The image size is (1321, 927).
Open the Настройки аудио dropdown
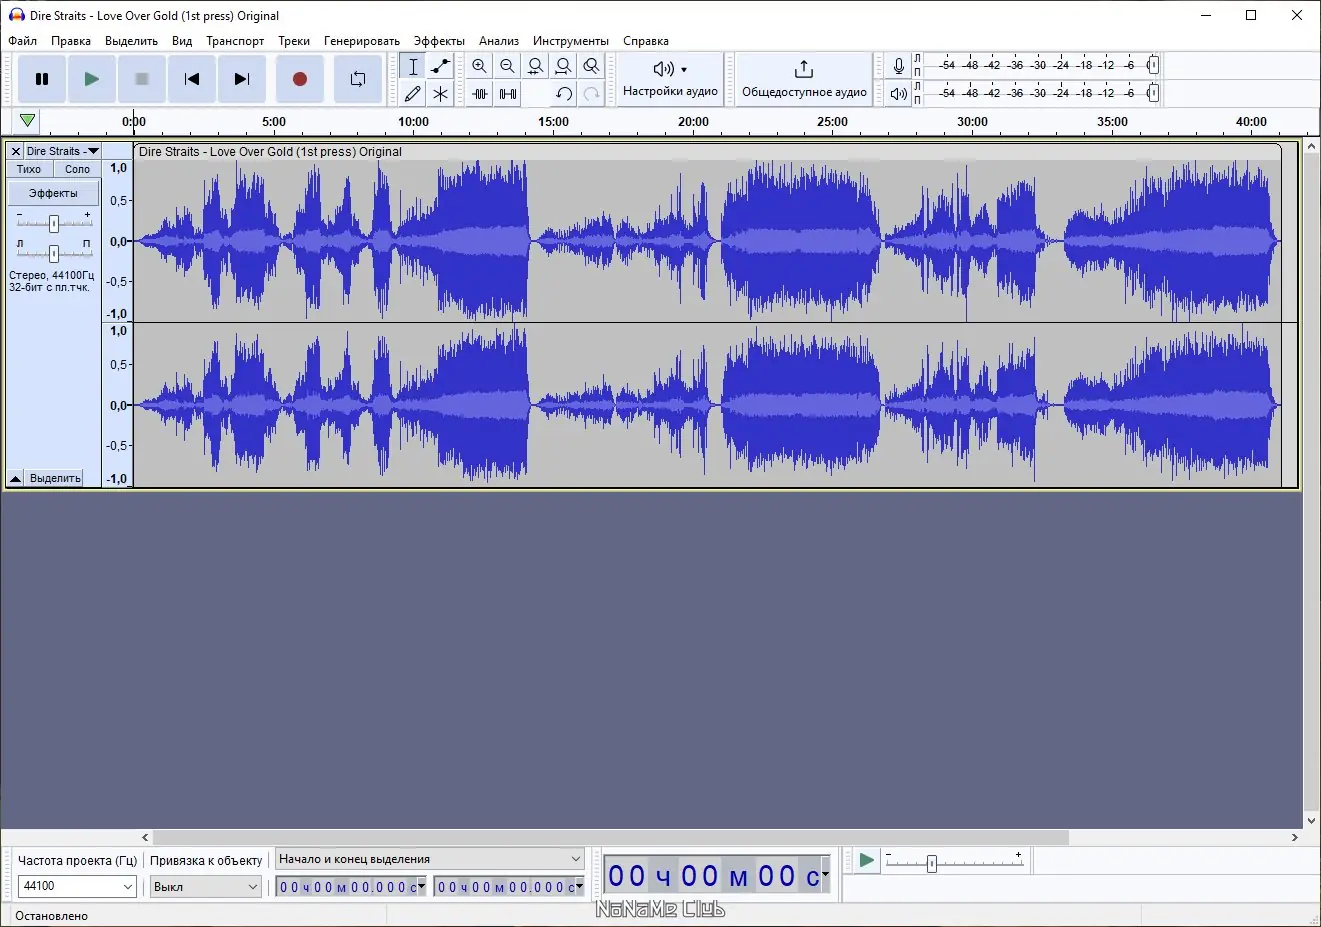670,79
